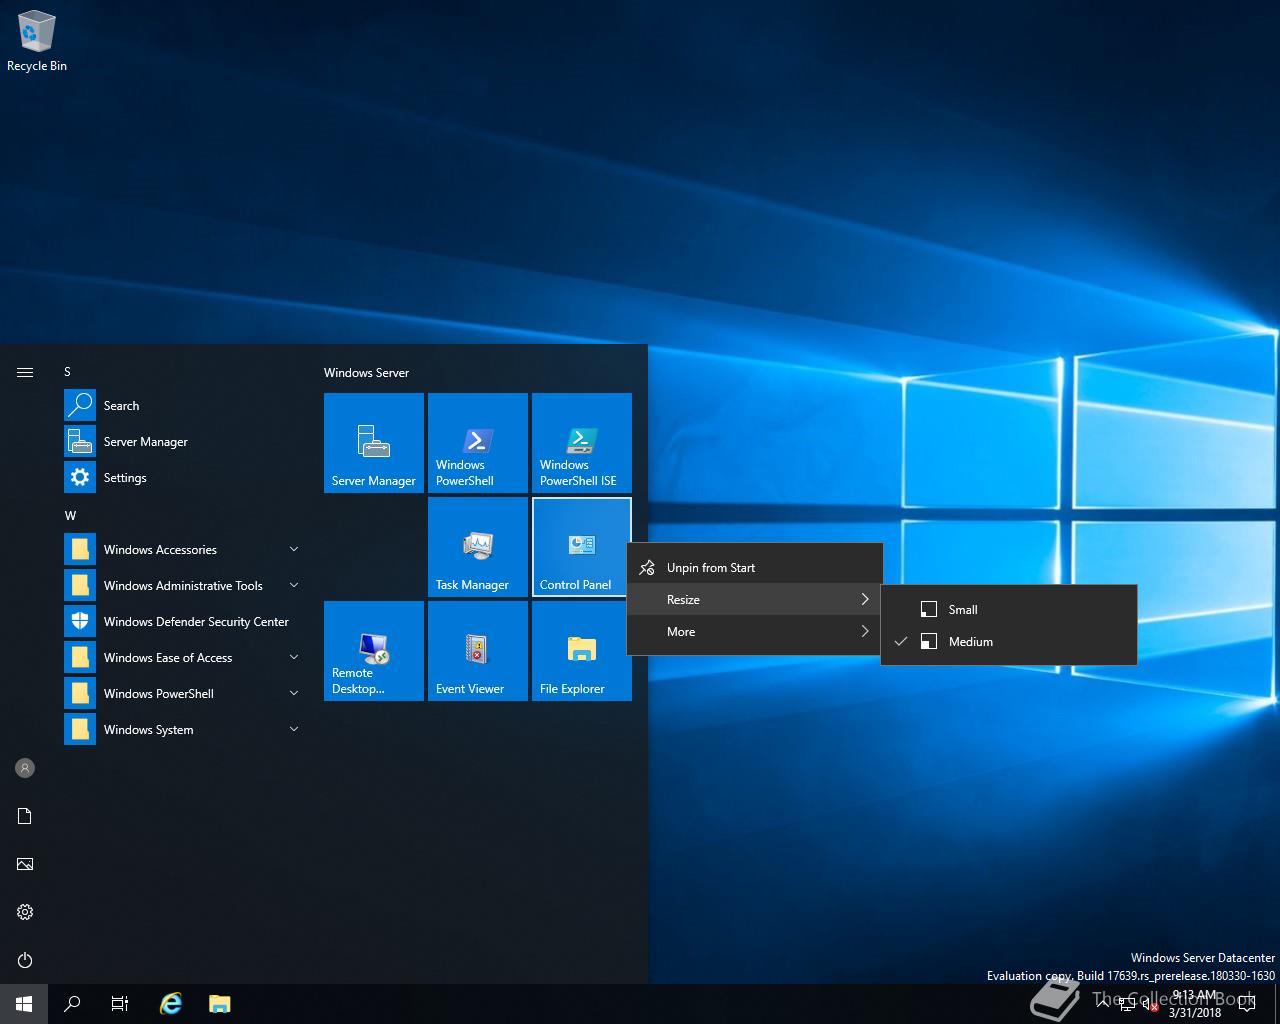Launch the Remote Desktop tile

click(374, 651)
